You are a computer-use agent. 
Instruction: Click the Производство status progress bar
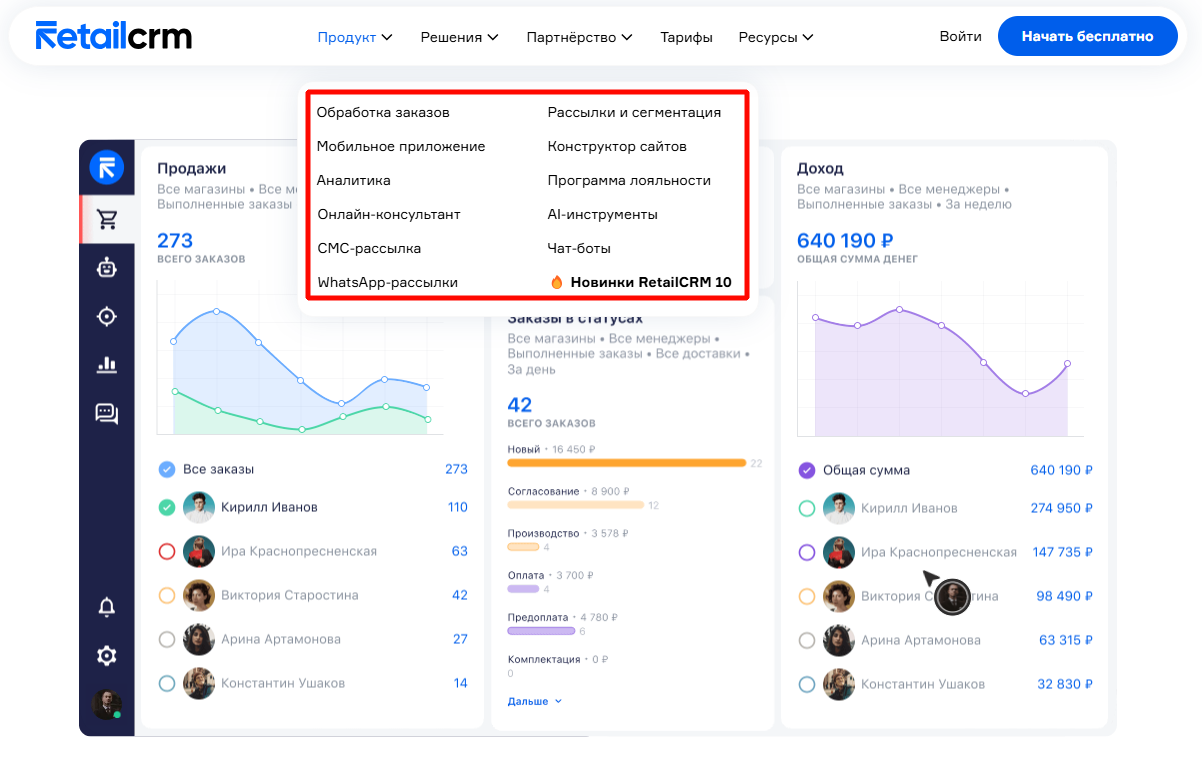point(523,547)
